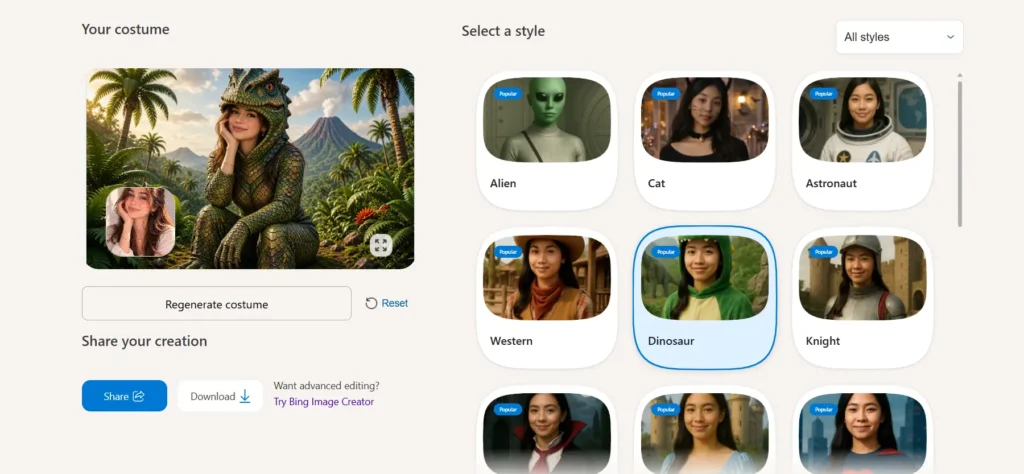Screen dimensions: 1024x474
Task: Click the expand fullscreen icon on costume image
Action: click(x=381, y=245)
